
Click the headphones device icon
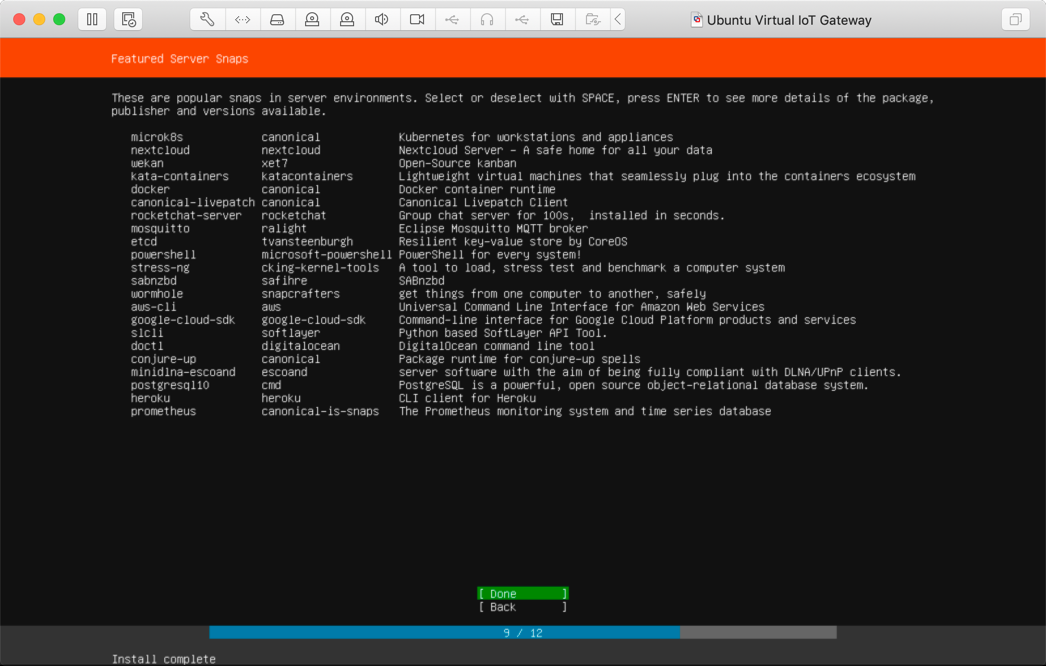pos(487,19)
